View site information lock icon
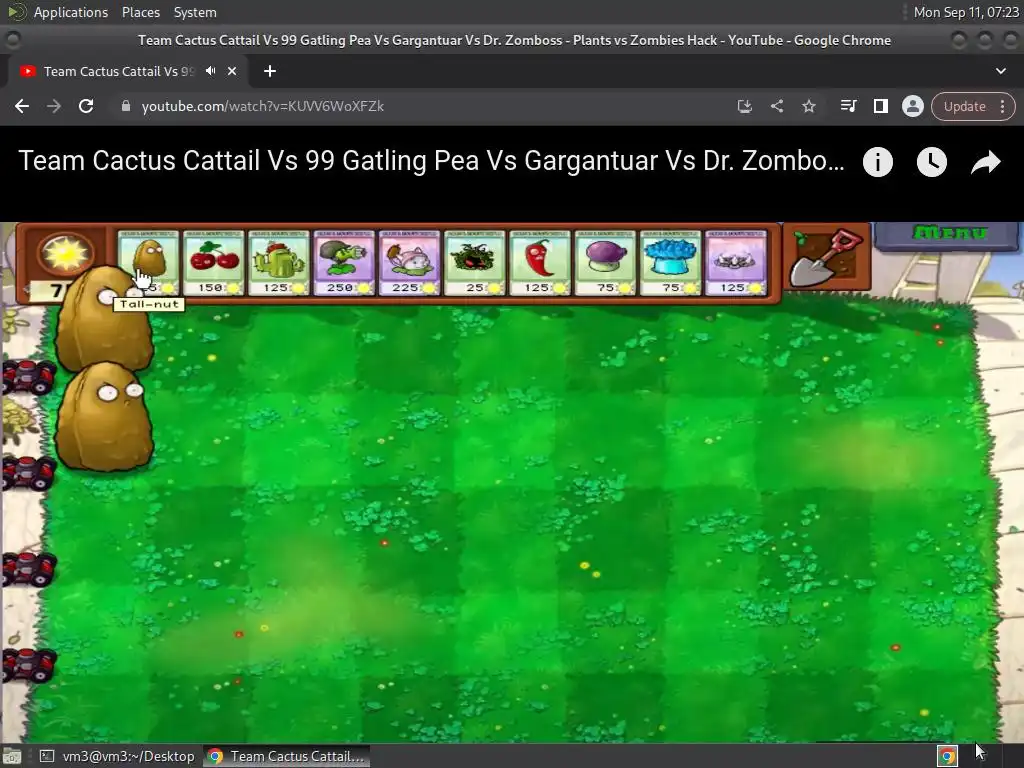Viewport: 1024px width, 768px height. pyautogui.click(x=126, y=106)
